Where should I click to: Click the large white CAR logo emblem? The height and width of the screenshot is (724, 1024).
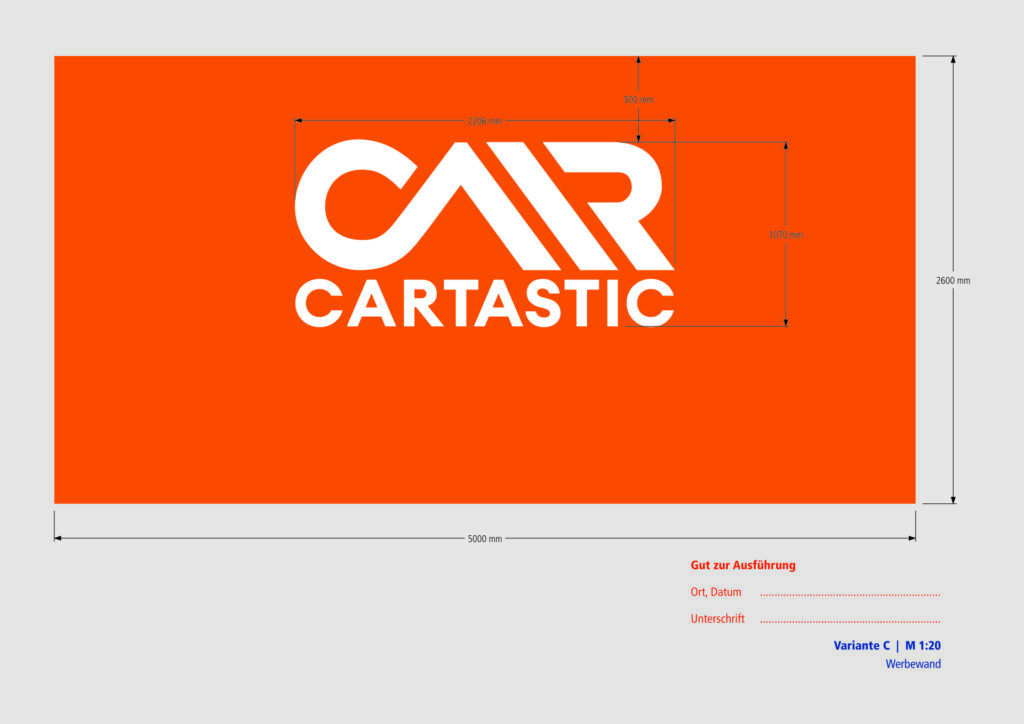pyautogui.click(x=484, y=205)
